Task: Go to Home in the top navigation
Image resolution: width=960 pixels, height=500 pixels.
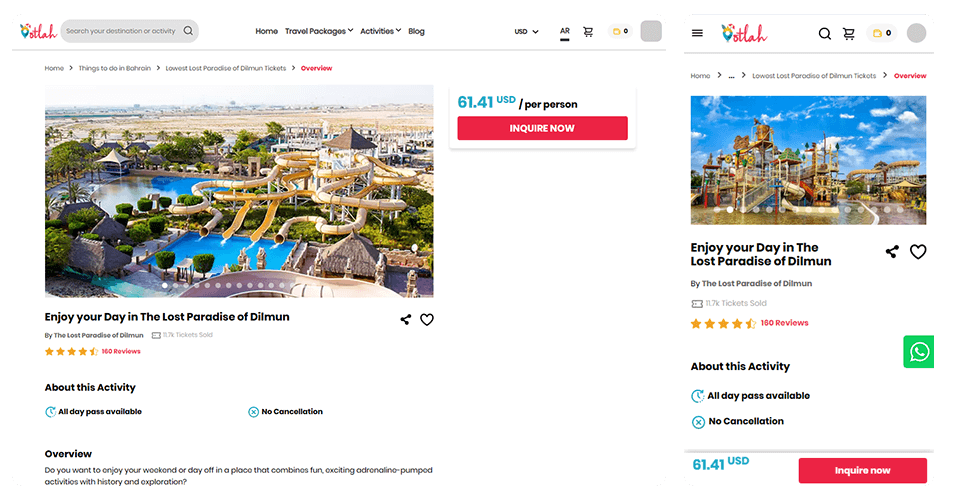Action: click(x=266, y=31)
